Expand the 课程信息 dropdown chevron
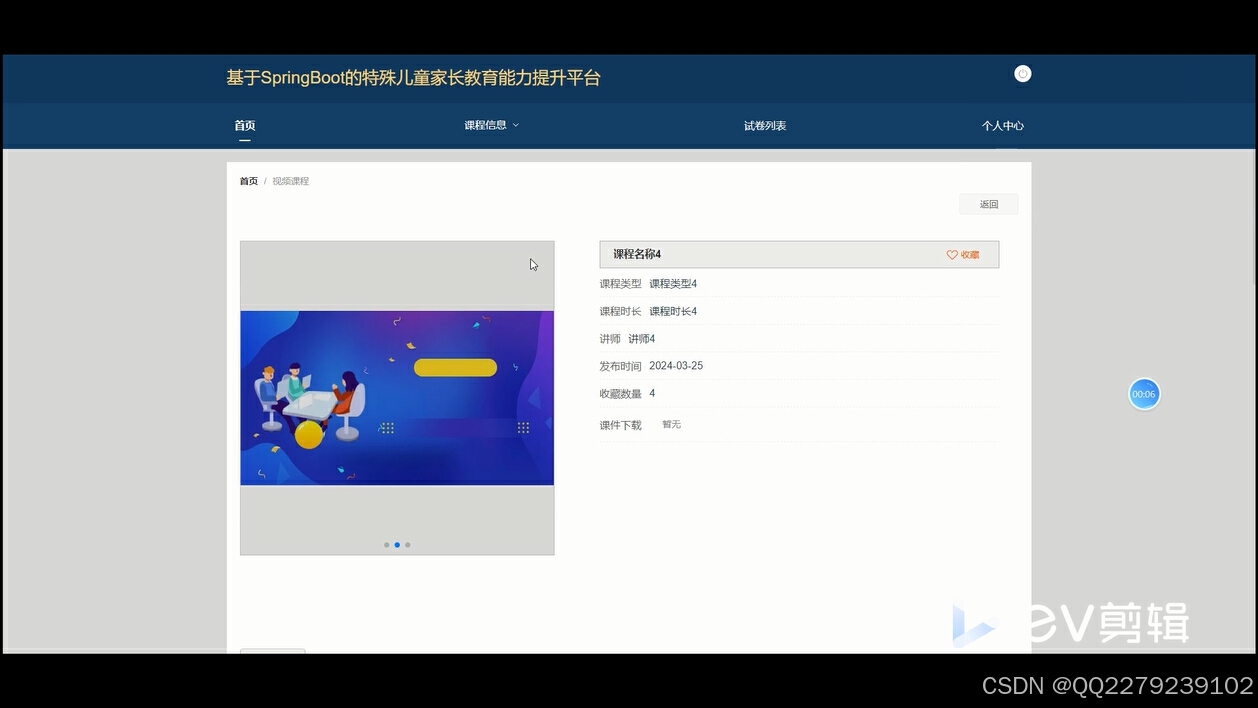Viewport: 1258px width, 708px height. pyautogui.click(x=516, y=125)
